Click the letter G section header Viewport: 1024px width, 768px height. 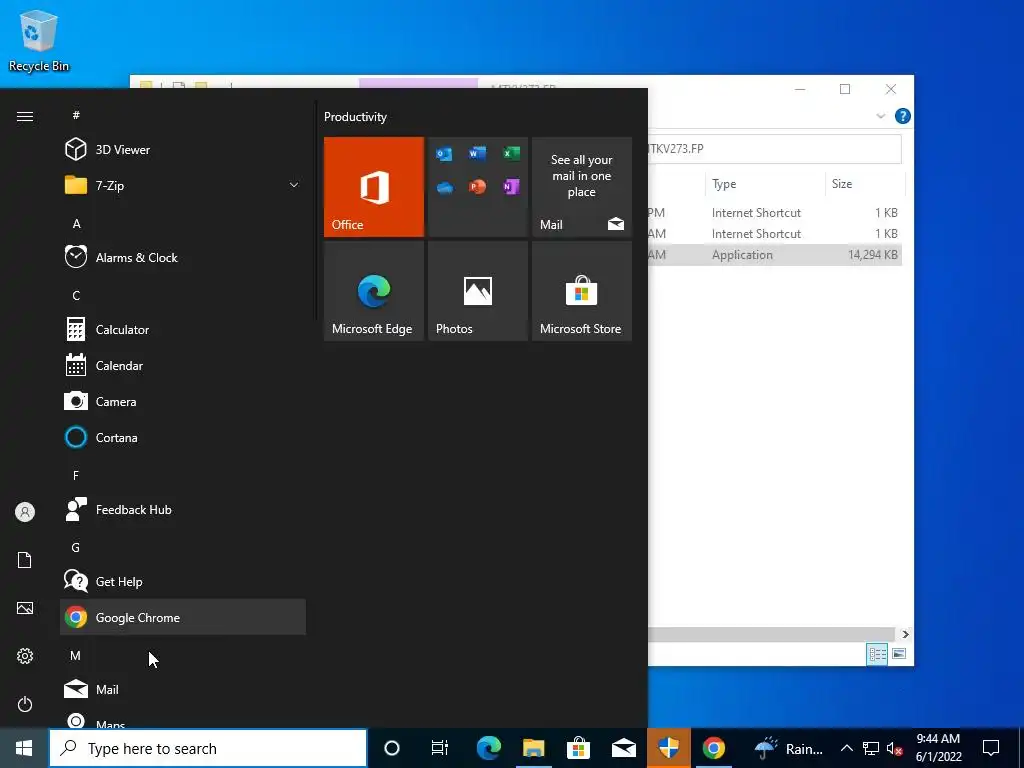point(76,547)
